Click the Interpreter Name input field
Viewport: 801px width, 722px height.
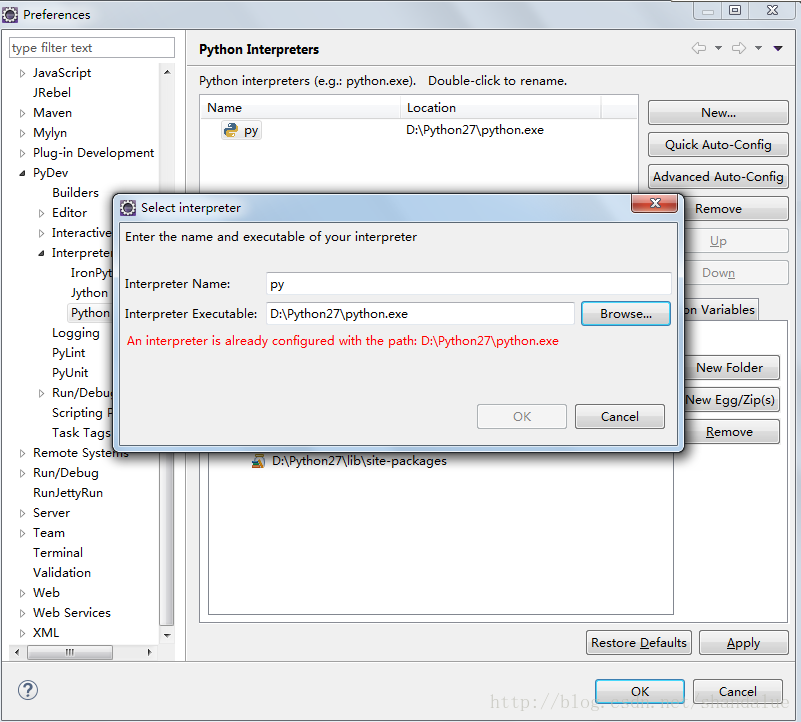468,284
